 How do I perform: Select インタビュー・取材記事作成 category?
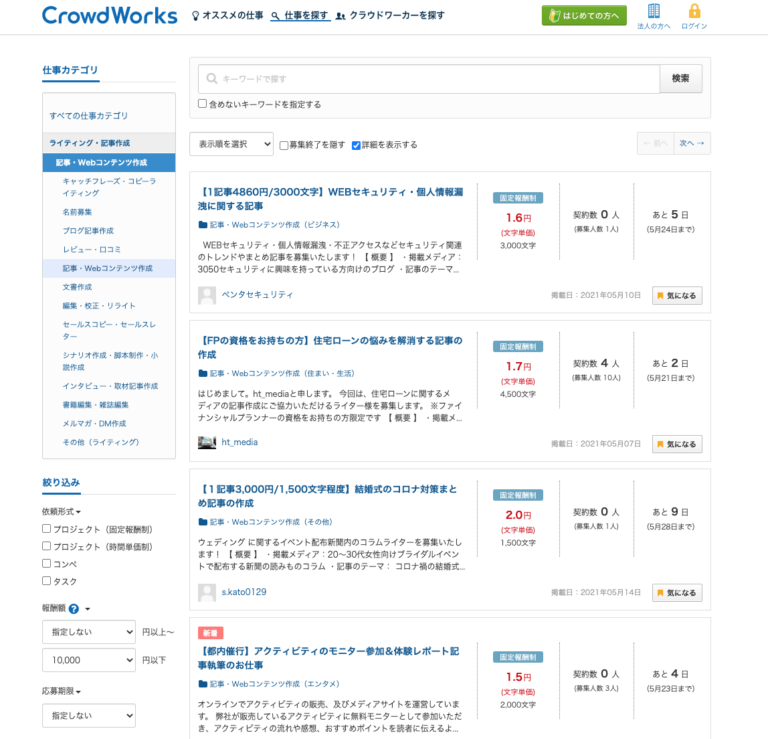click(110, 386)
